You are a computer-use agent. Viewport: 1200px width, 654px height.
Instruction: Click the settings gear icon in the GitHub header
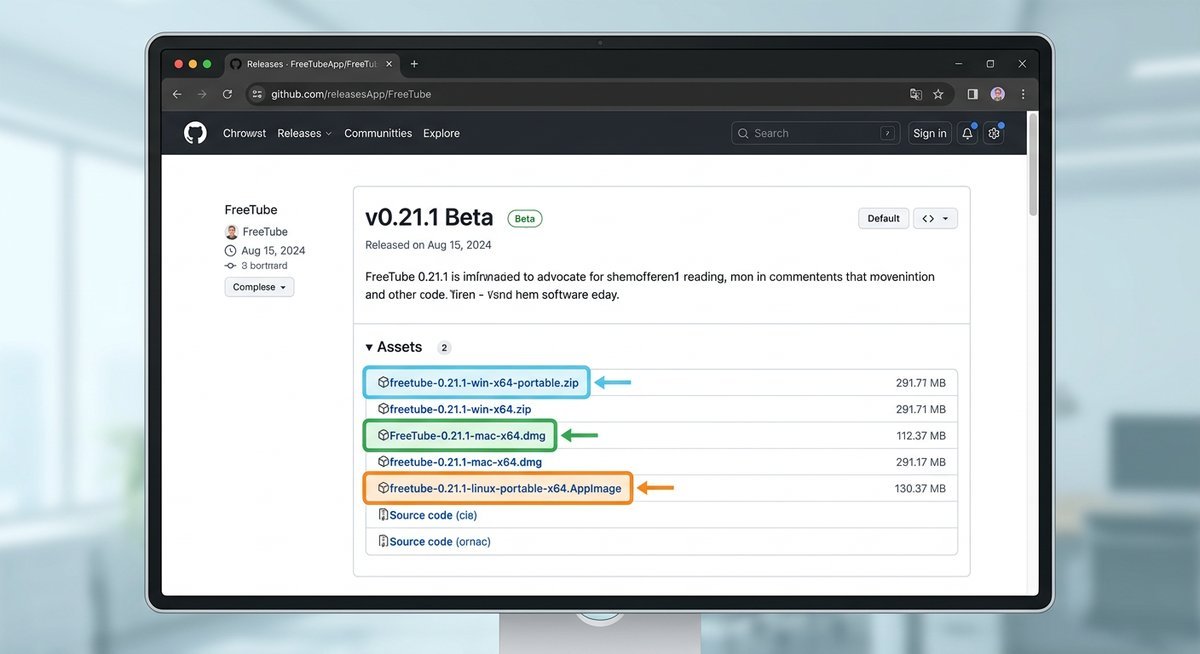coord(993,133)
